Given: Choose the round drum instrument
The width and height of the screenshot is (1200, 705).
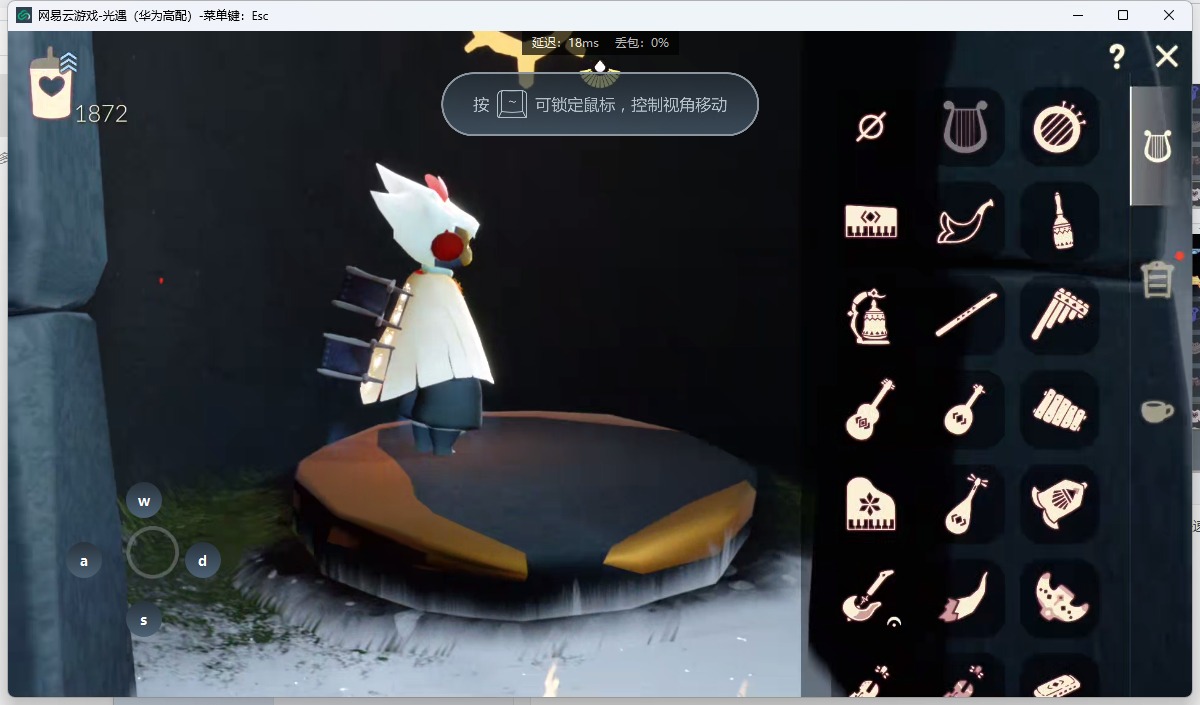Looking at the screenshot, I should click(1059, 127).
